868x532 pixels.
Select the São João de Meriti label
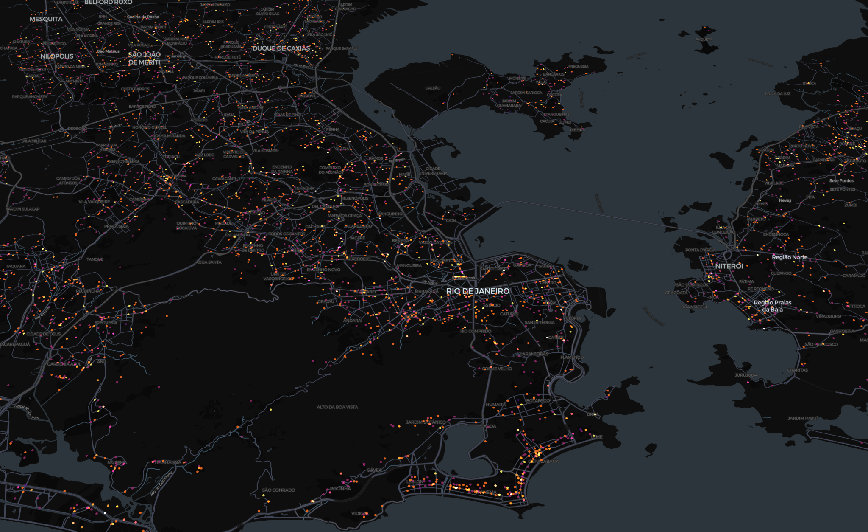[x=144, y=58]
